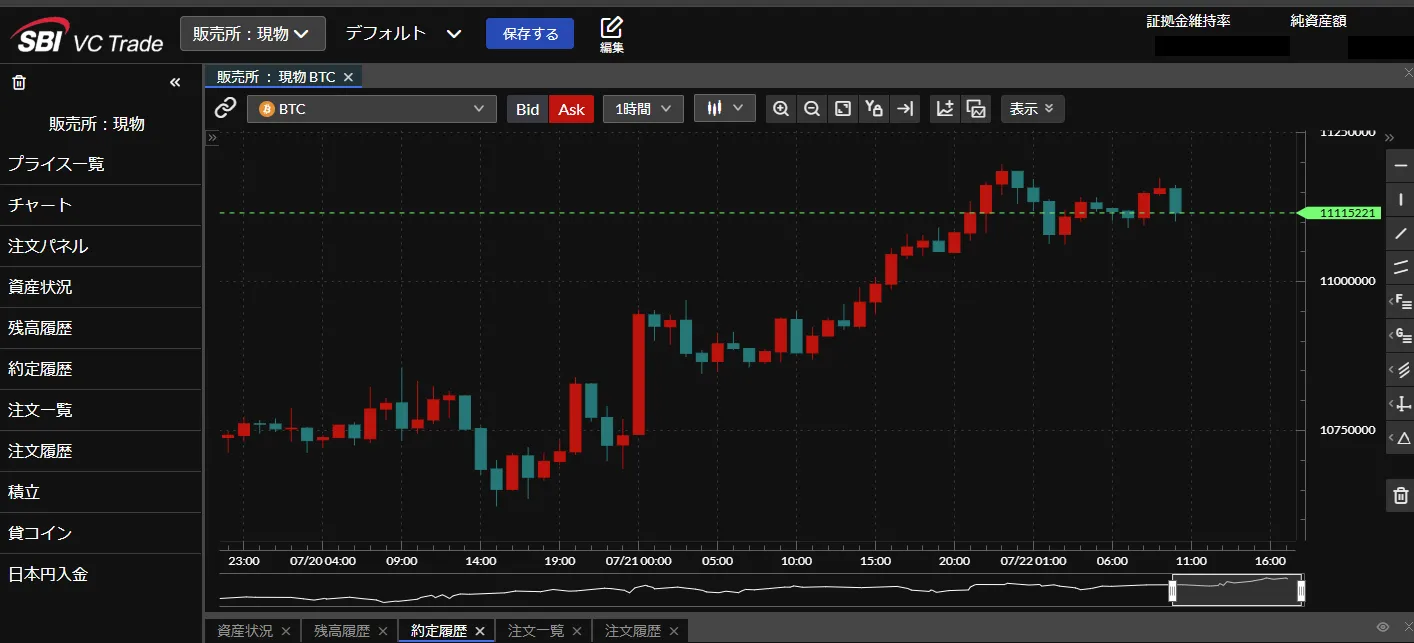
Task: Open 残高履歴 from sidebar menu
Action: click(x=100, y=328)
